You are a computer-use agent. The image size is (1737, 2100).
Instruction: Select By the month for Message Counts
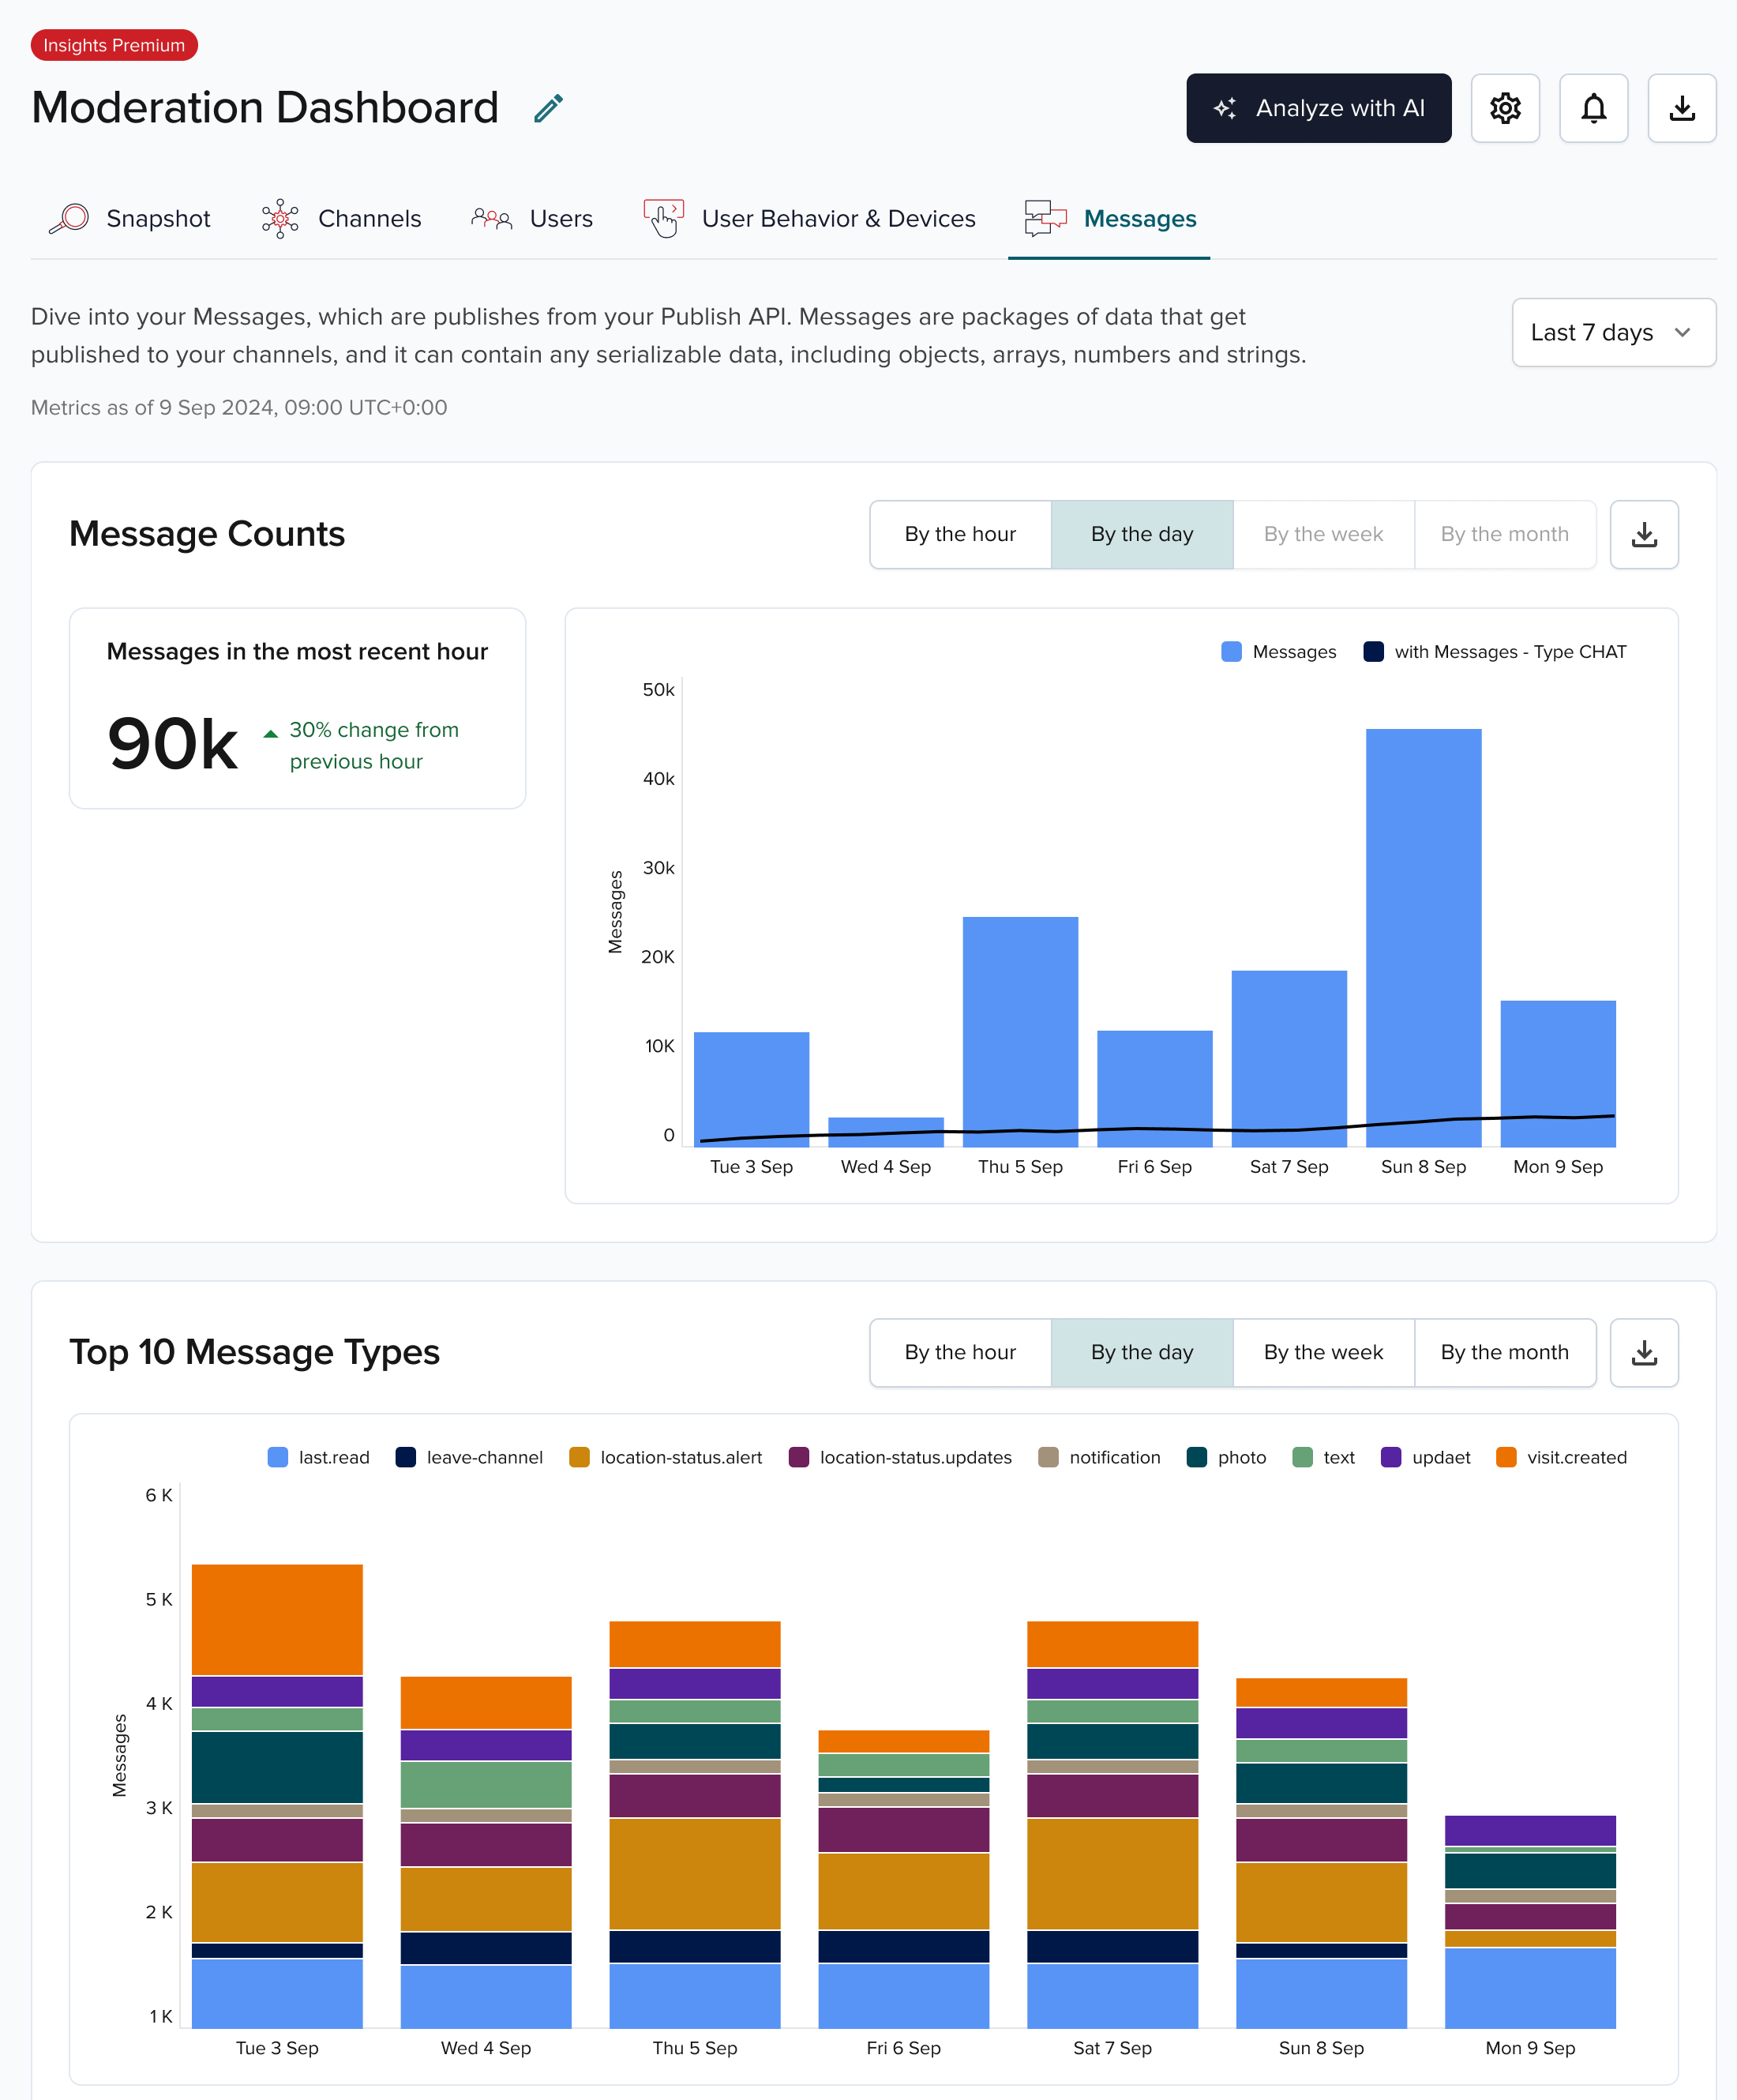pyautogui.click(x=1503, y=534)
